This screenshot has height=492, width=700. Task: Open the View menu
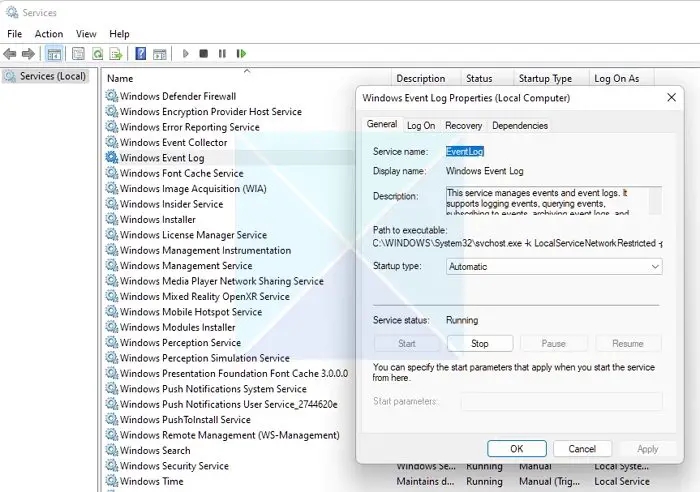86,34
